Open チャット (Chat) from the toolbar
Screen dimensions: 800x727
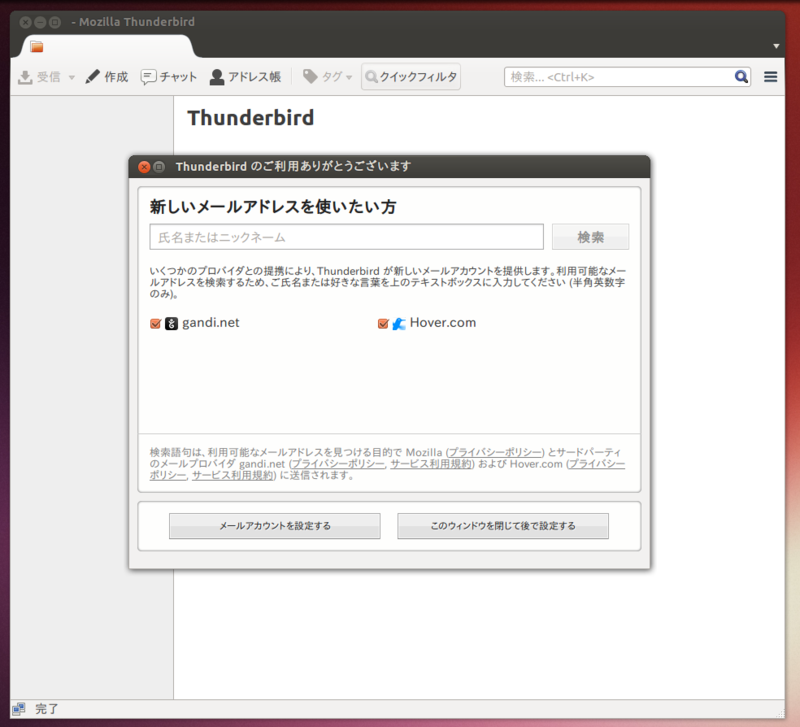[x=169, y=77]
